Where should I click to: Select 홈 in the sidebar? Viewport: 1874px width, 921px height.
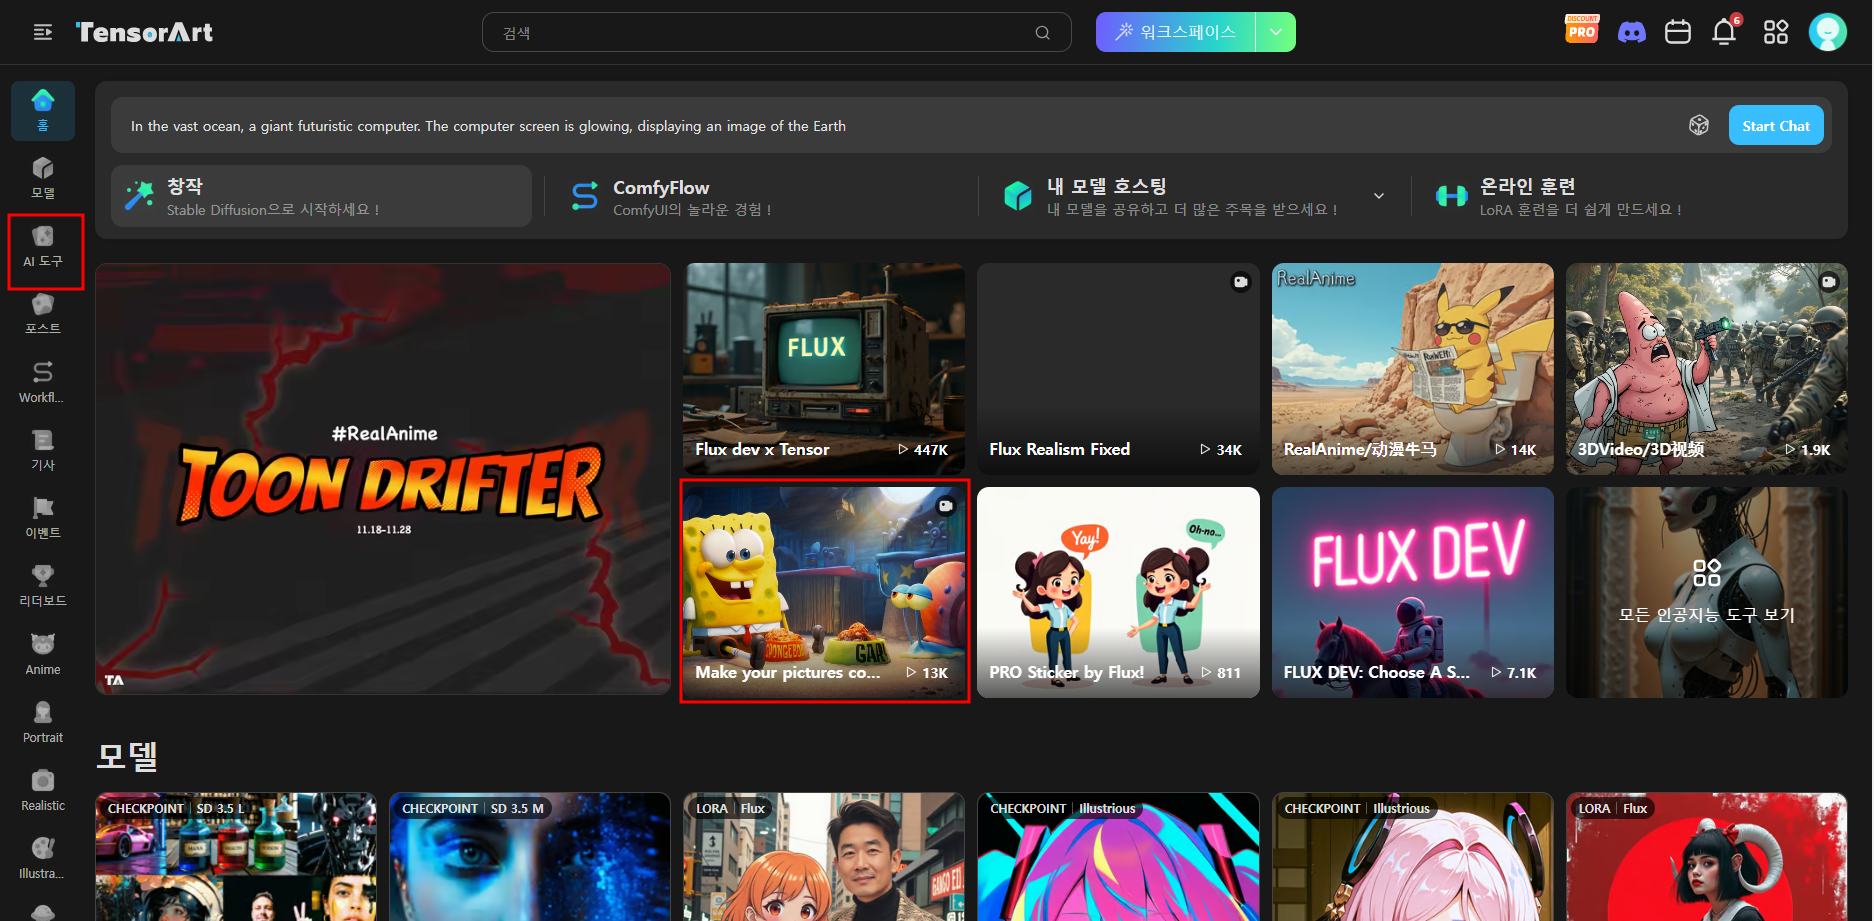click(x=43, y=110)
